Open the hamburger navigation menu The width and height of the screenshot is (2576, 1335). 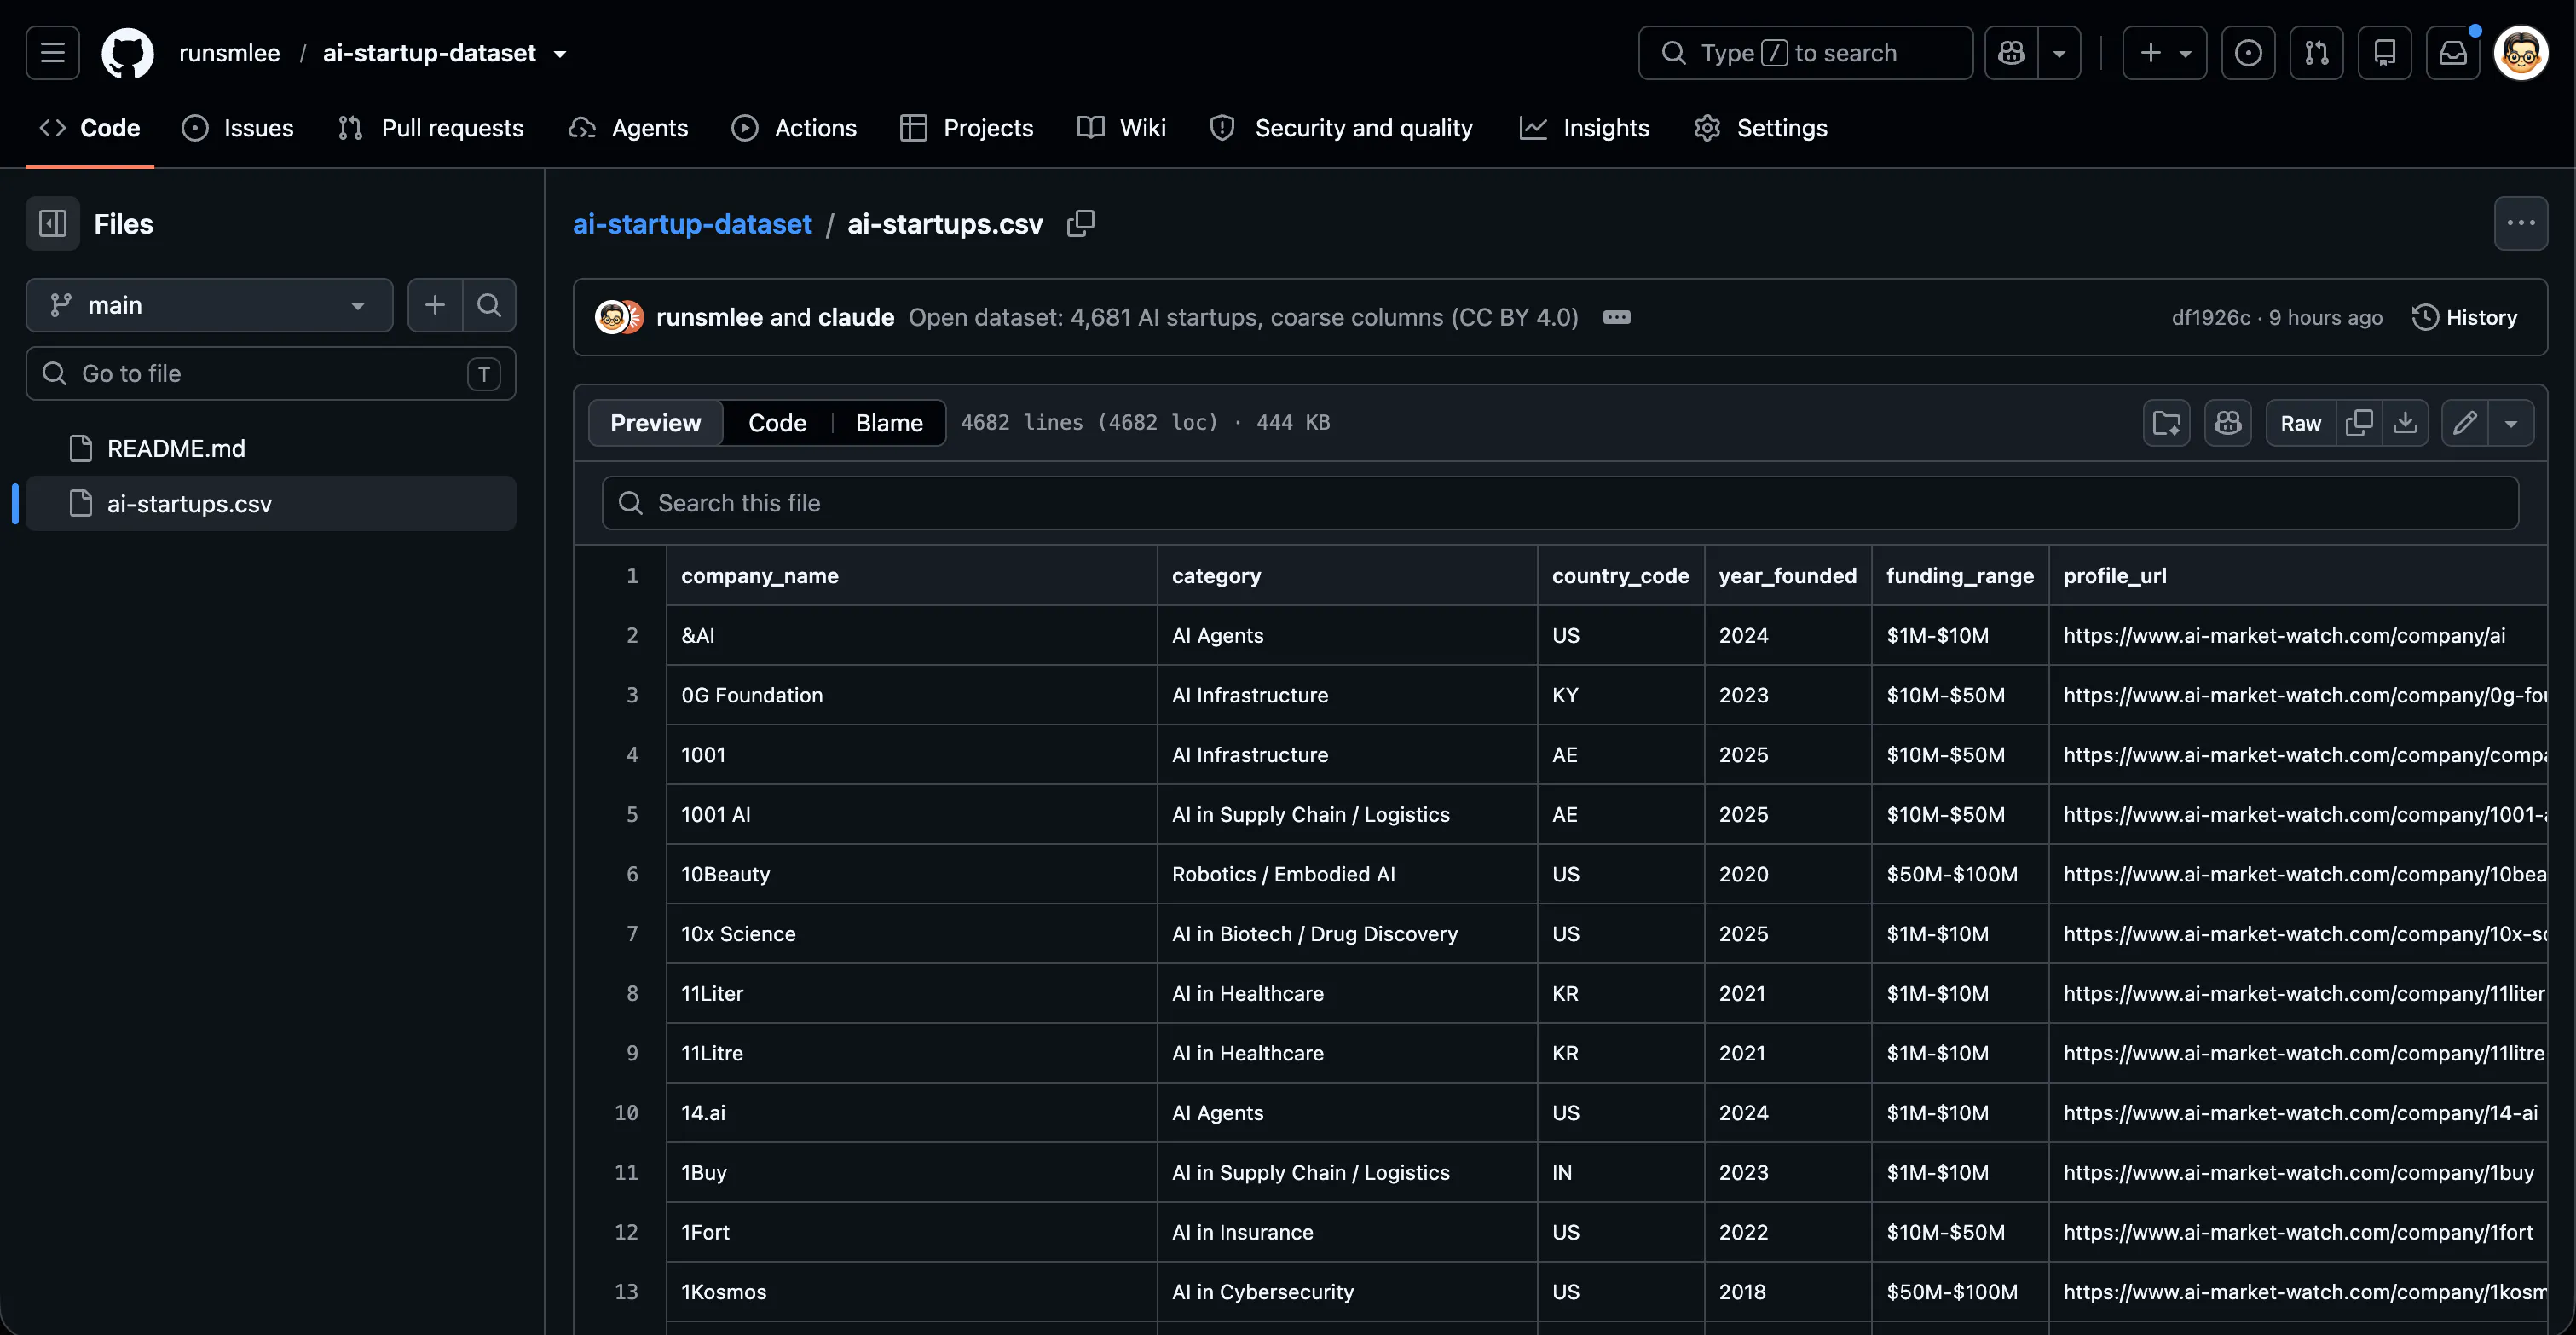click(x=52, y=52)
